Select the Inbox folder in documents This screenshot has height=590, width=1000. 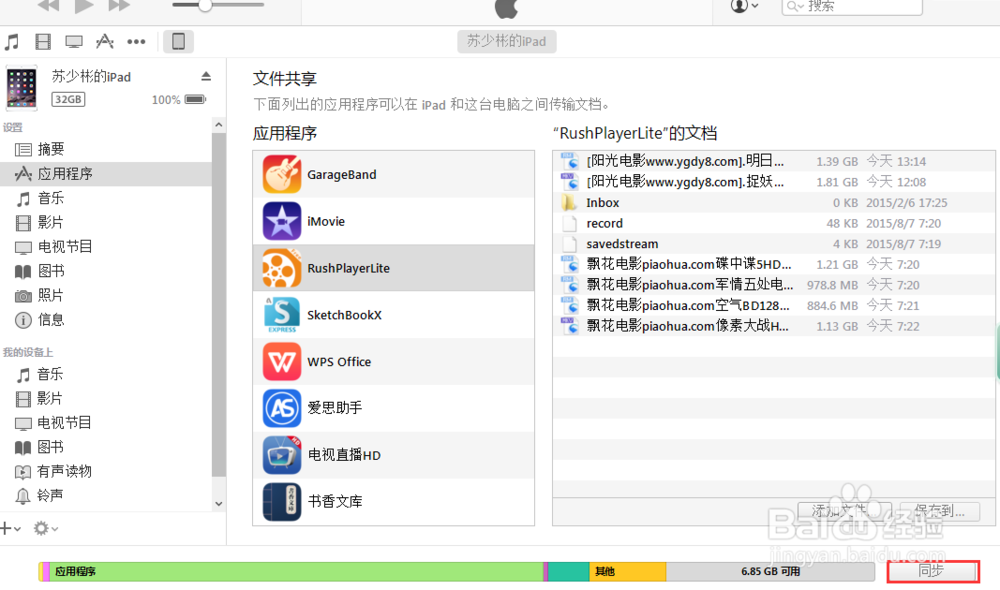click(774, 203)
